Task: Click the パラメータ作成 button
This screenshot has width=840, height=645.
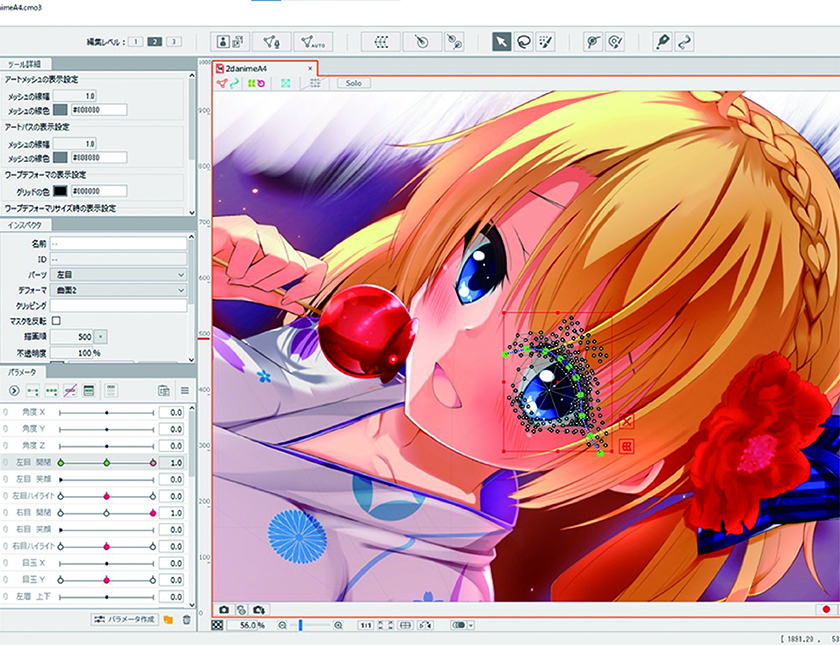Action: 125,619
